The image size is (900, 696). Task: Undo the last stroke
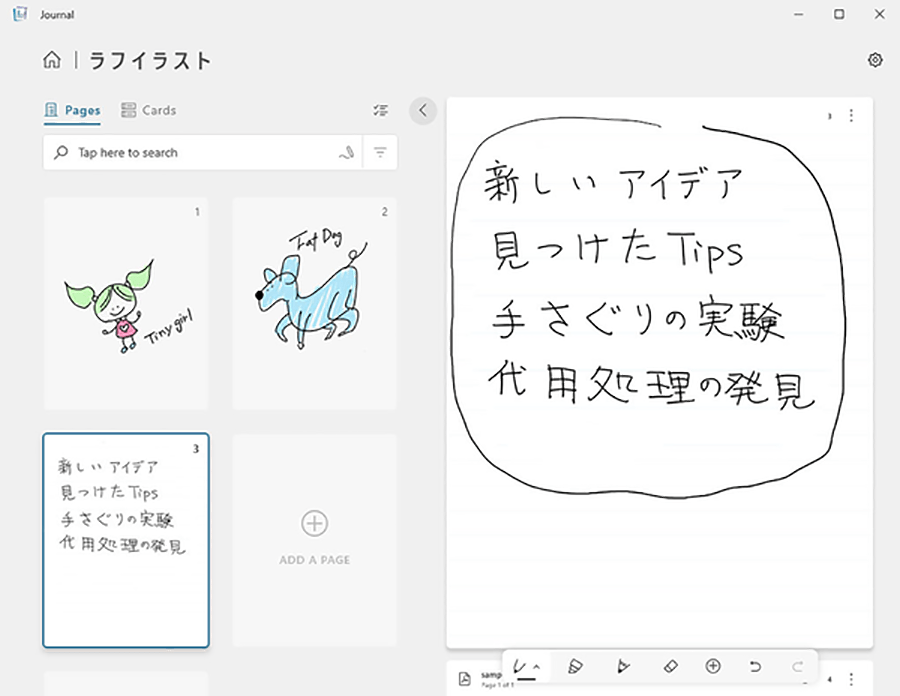pos(755,667)
